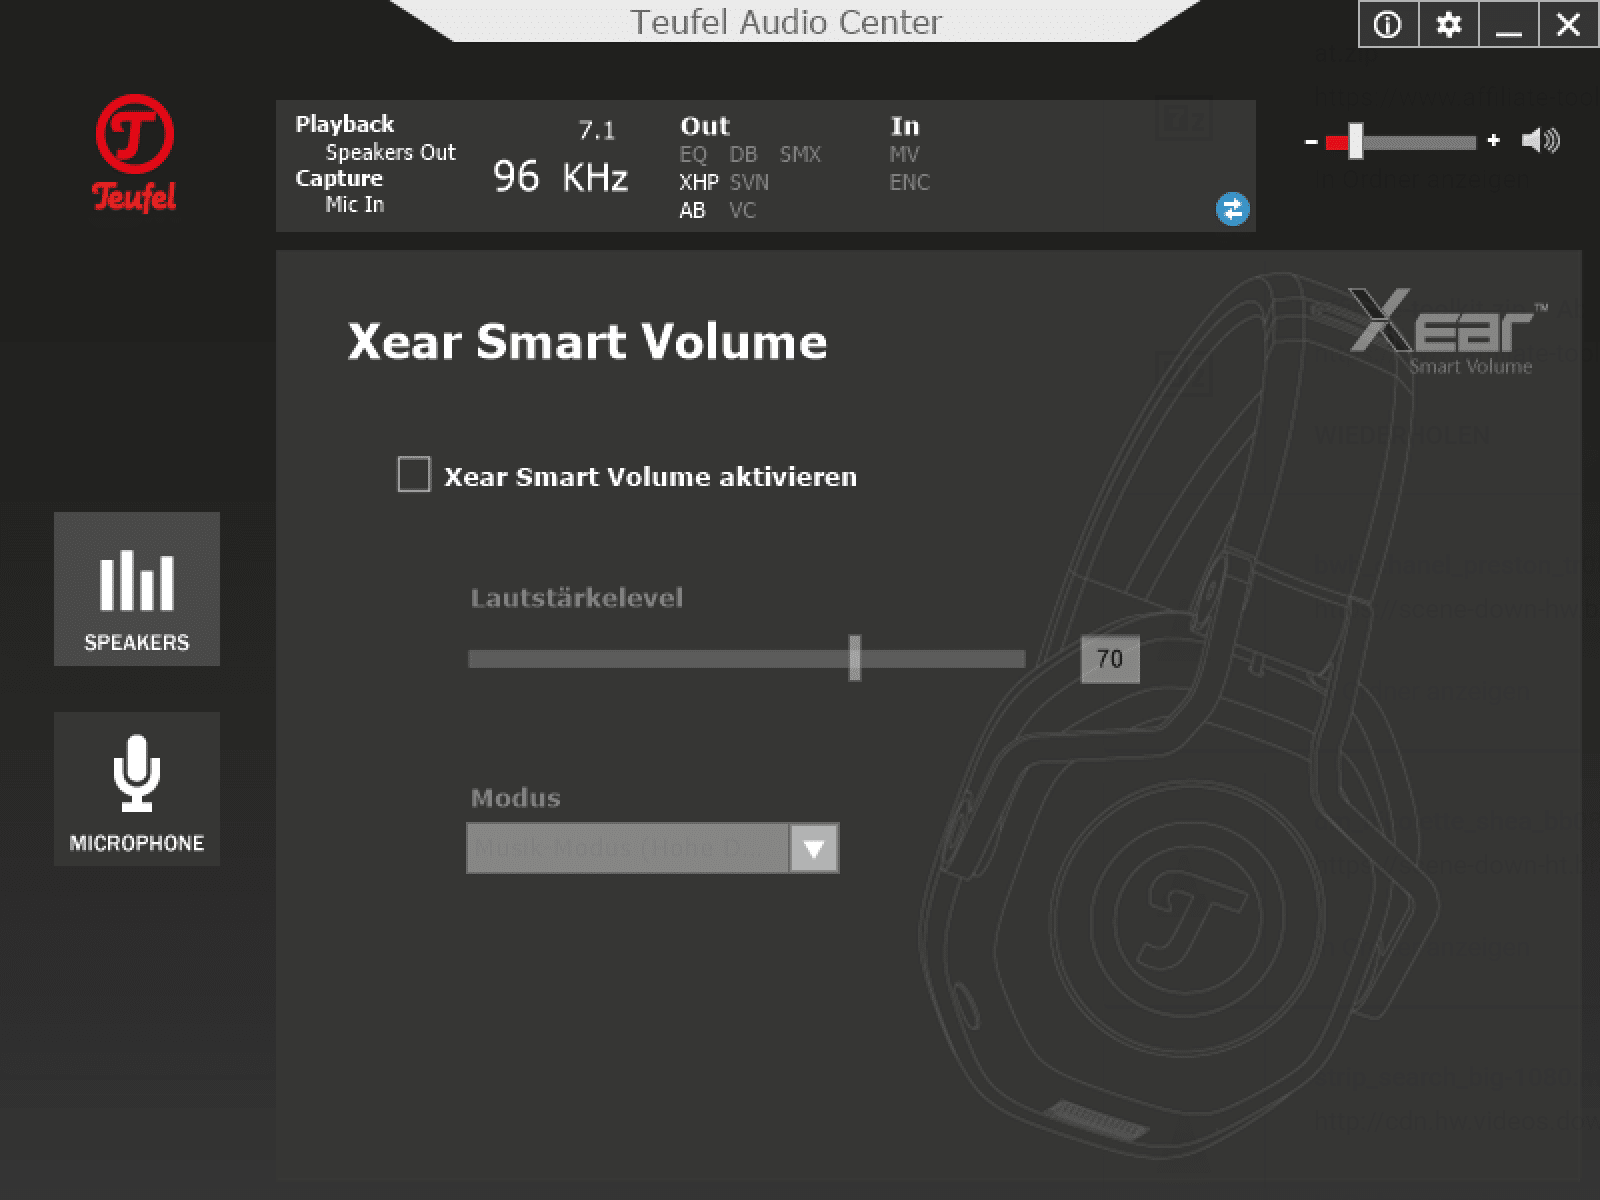Image resolution: width=1600 pixels, height=1200 pixels.
Task: Click the blue device switch icon
Action: (x=1232, y=209)
